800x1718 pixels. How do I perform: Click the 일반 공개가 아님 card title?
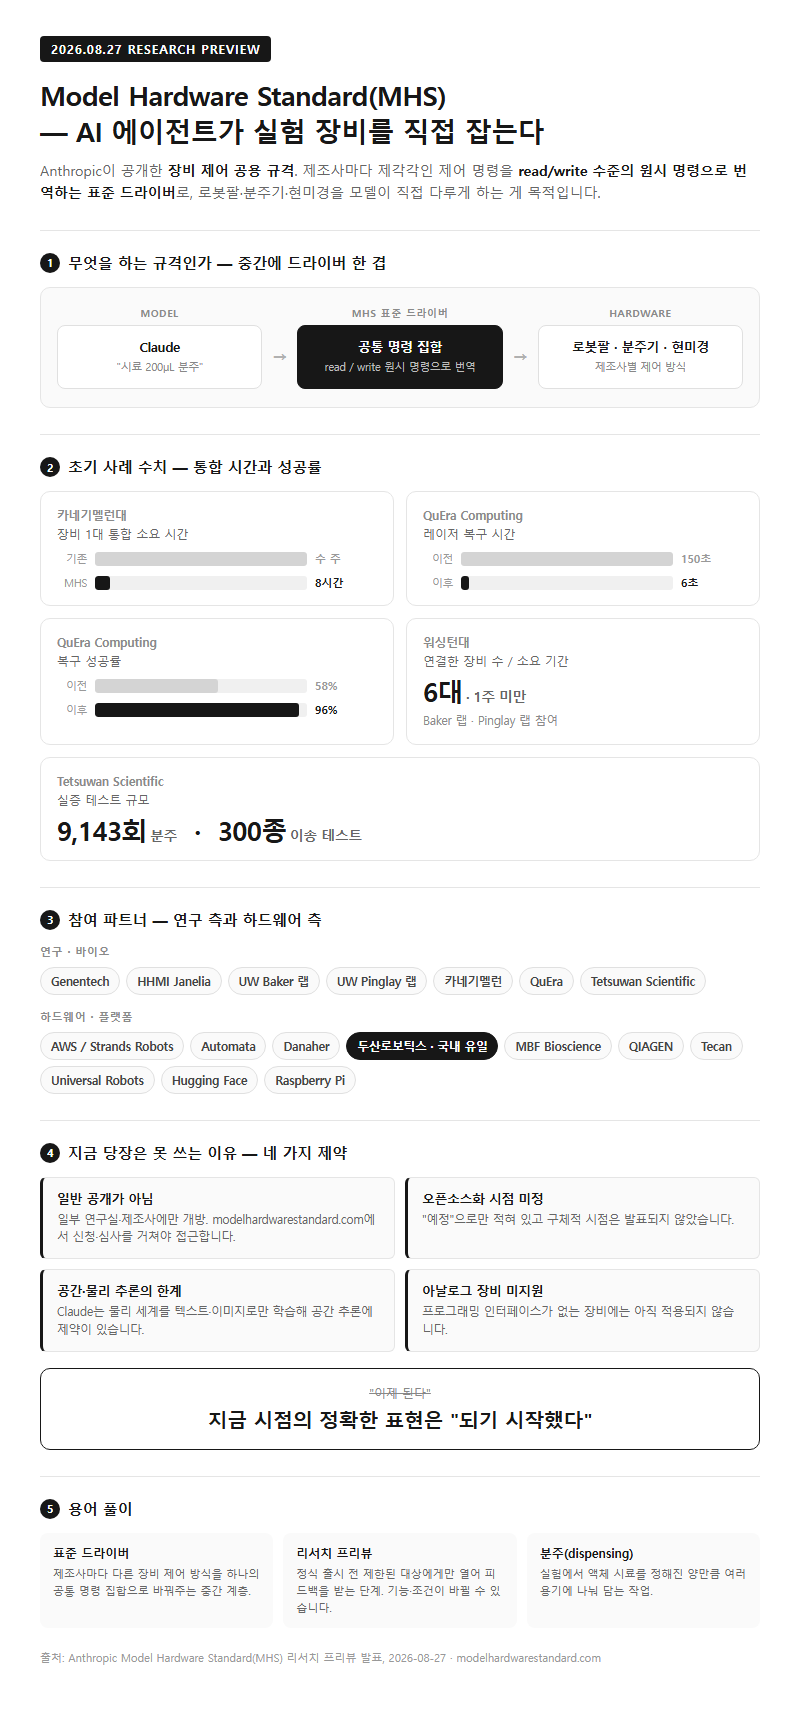(105, 1198)
